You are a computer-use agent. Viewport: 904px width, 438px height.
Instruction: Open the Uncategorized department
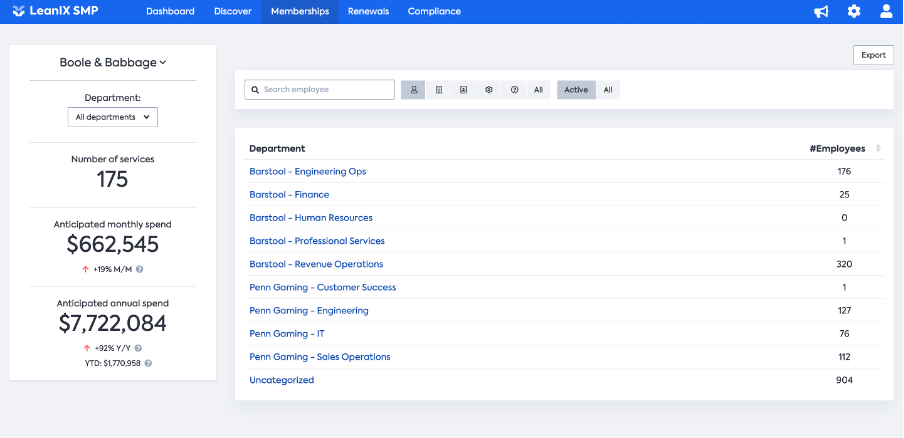[281, 380]
